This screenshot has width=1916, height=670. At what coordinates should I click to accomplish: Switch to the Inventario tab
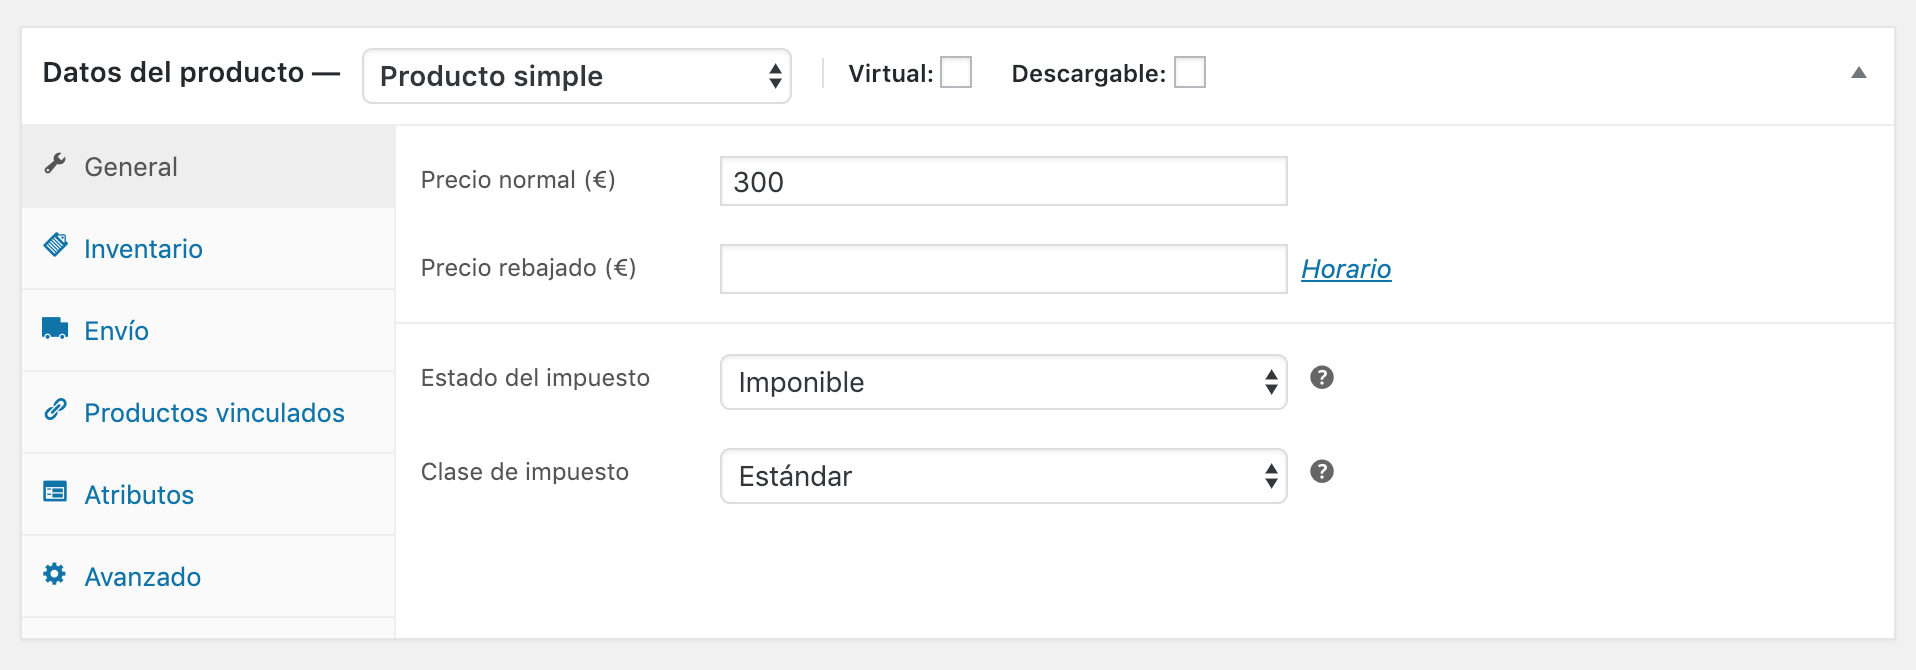click(x=143, y=249)
